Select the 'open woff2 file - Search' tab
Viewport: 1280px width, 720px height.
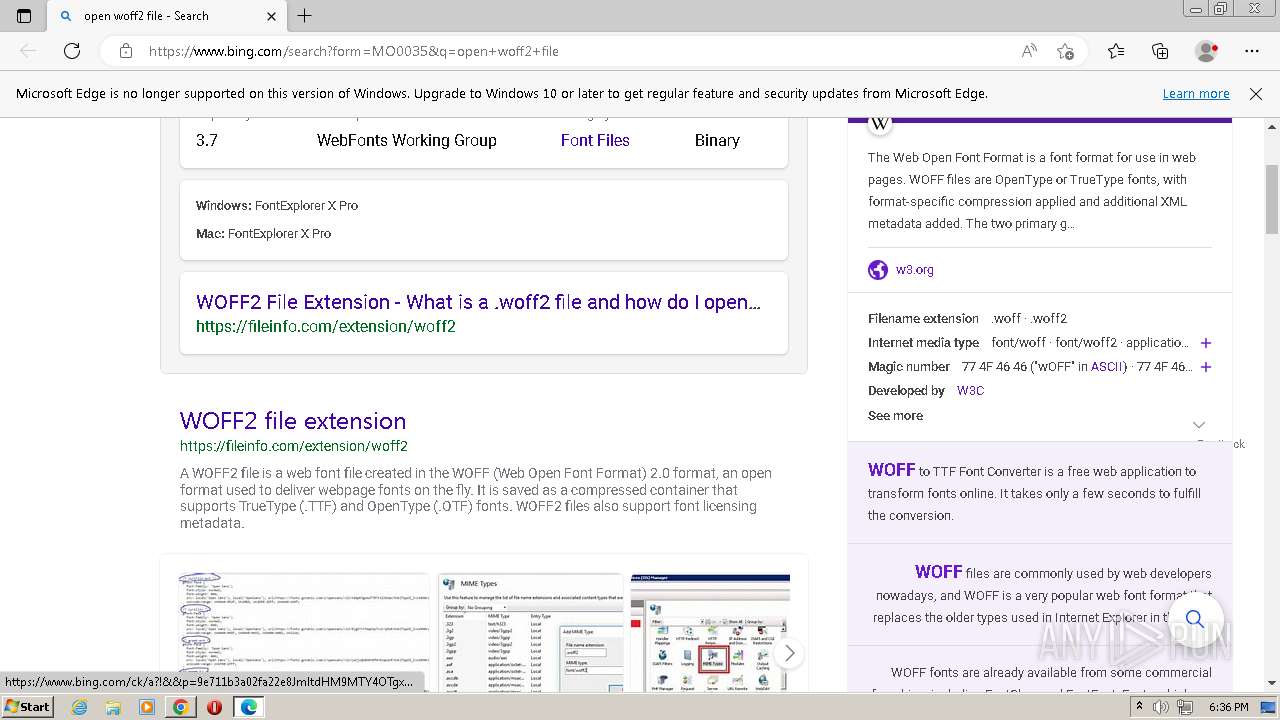pyautogui.click(x=167, y=16)
